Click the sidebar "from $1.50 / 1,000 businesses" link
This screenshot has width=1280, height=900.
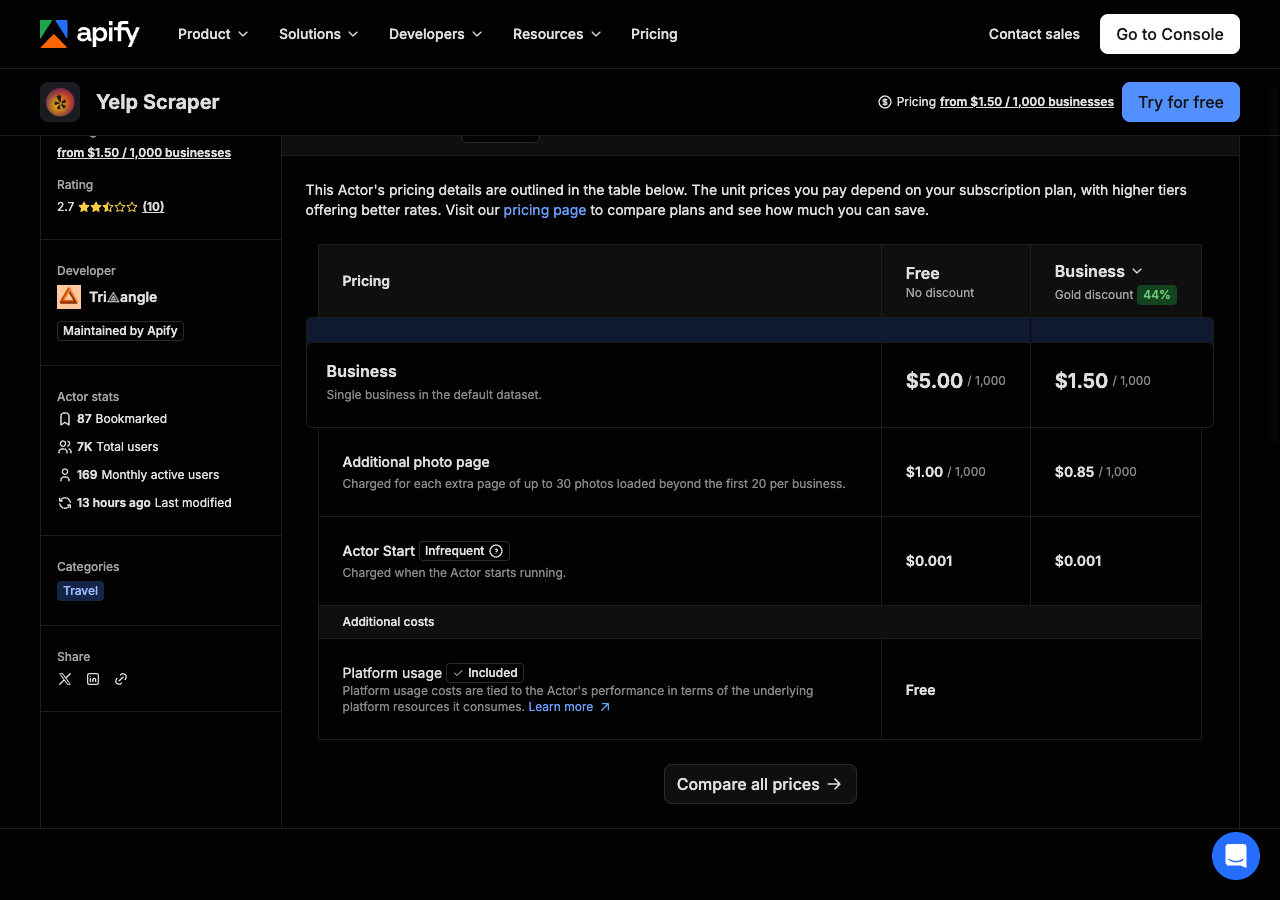(x=144, y=153)
